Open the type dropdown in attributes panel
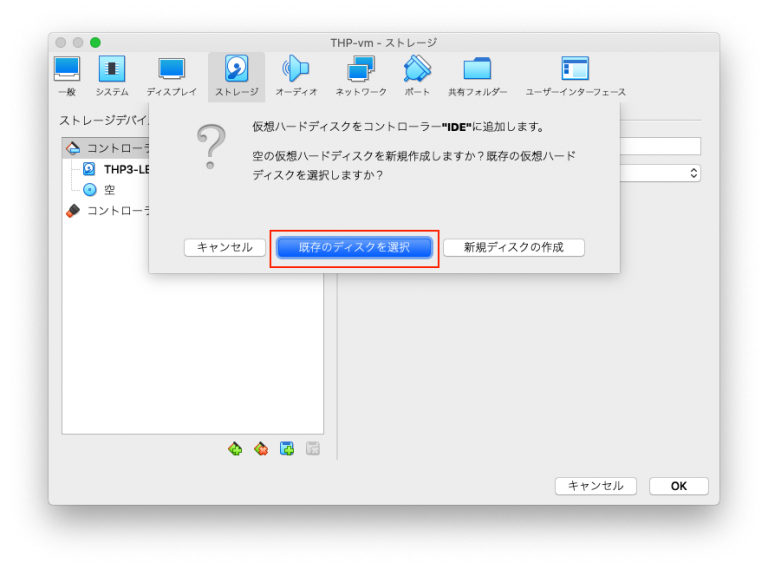Image resolution: width=768 pixels, height=569 pixels. (660, 173)
